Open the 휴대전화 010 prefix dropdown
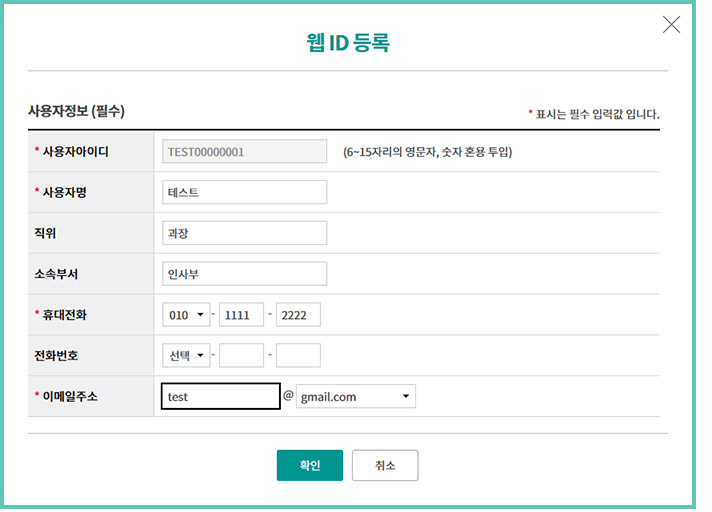 coord(186,315)
